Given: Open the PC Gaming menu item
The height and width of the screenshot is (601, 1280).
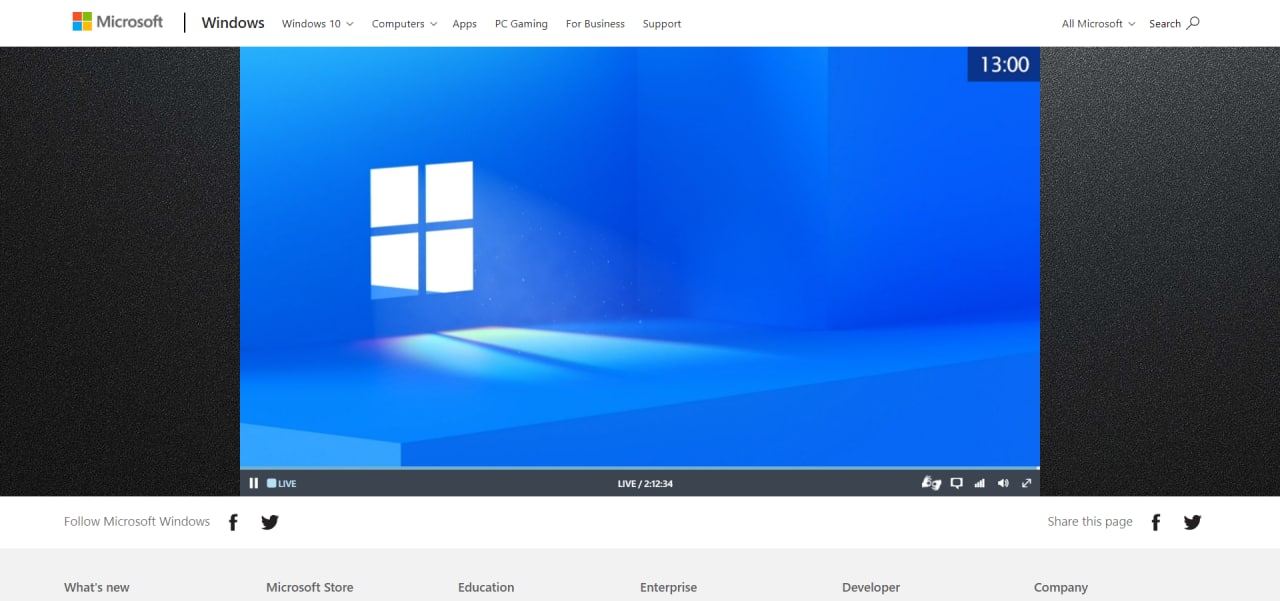Looking at the screenshot, I should click(x=521, y=24).
